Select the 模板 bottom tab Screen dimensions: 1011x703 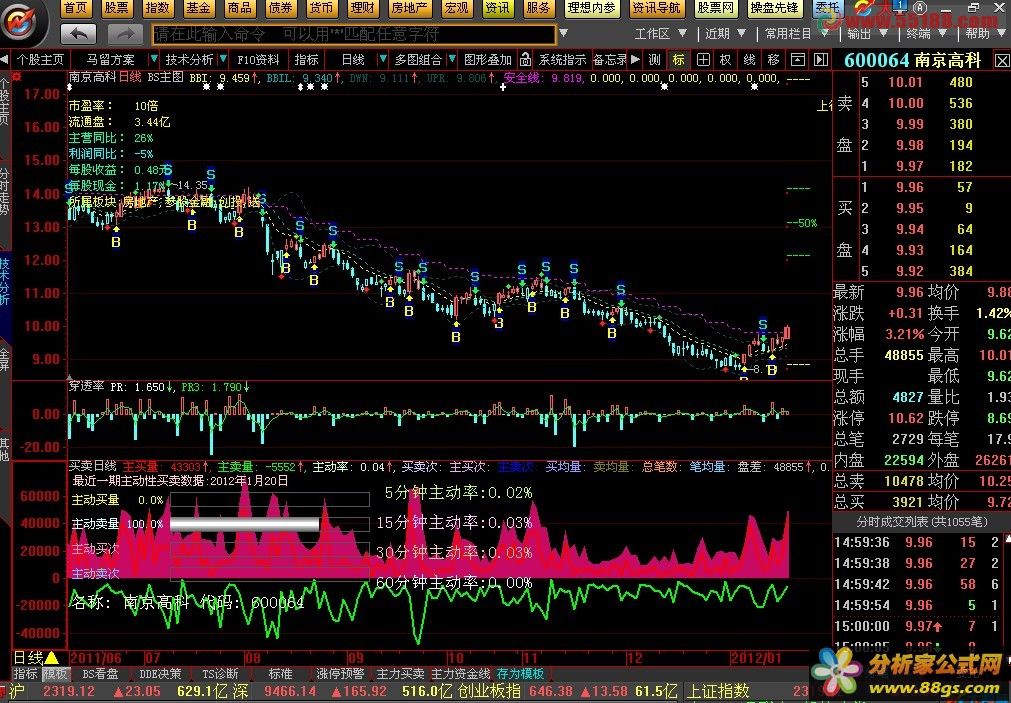[x=55, y=673]
